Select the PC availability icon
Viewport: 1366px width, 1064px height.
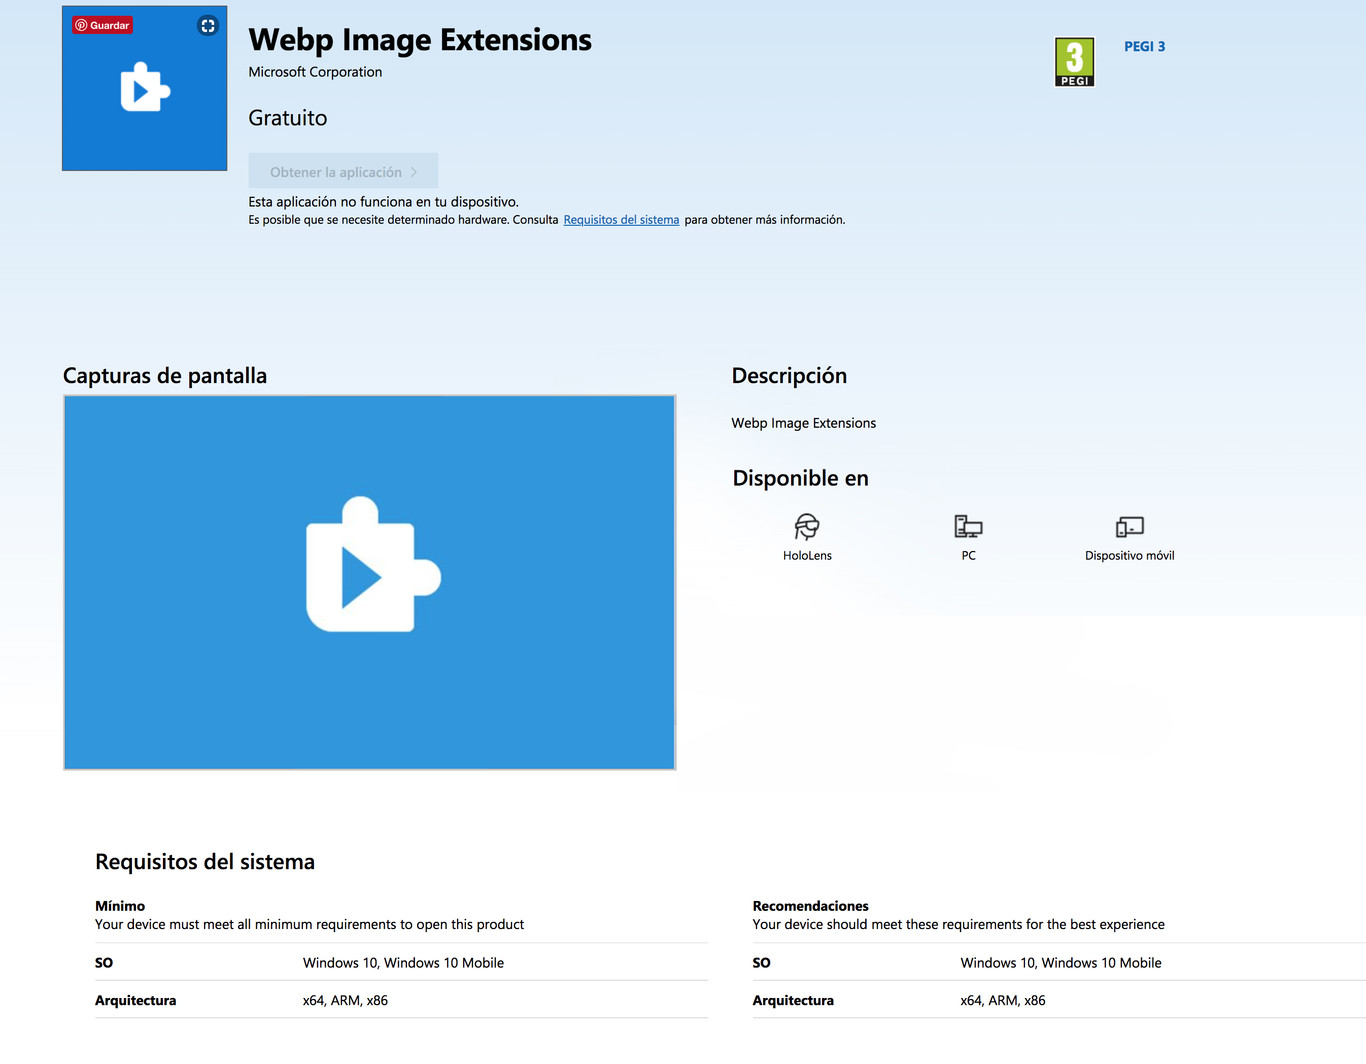tap(967, 527)
